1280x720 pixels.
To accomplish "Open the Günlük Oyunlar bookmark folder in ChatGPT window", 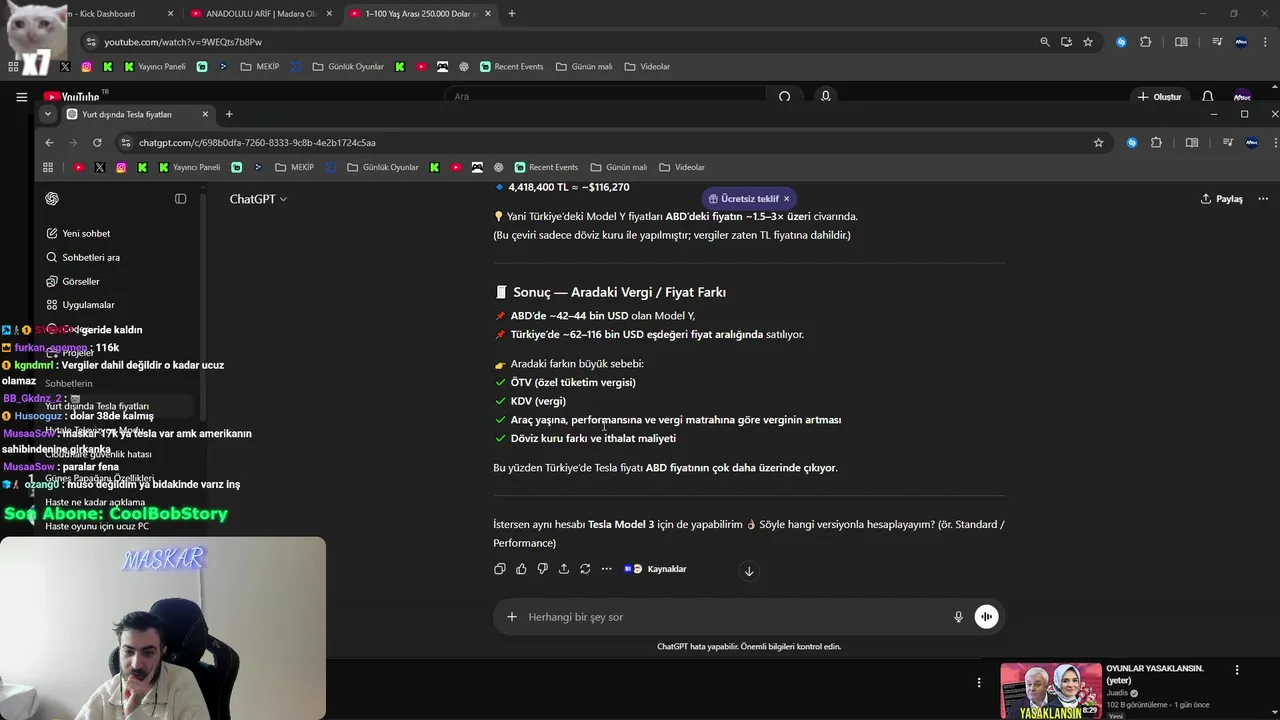I will pyautogui.click(x=382, y=167).
